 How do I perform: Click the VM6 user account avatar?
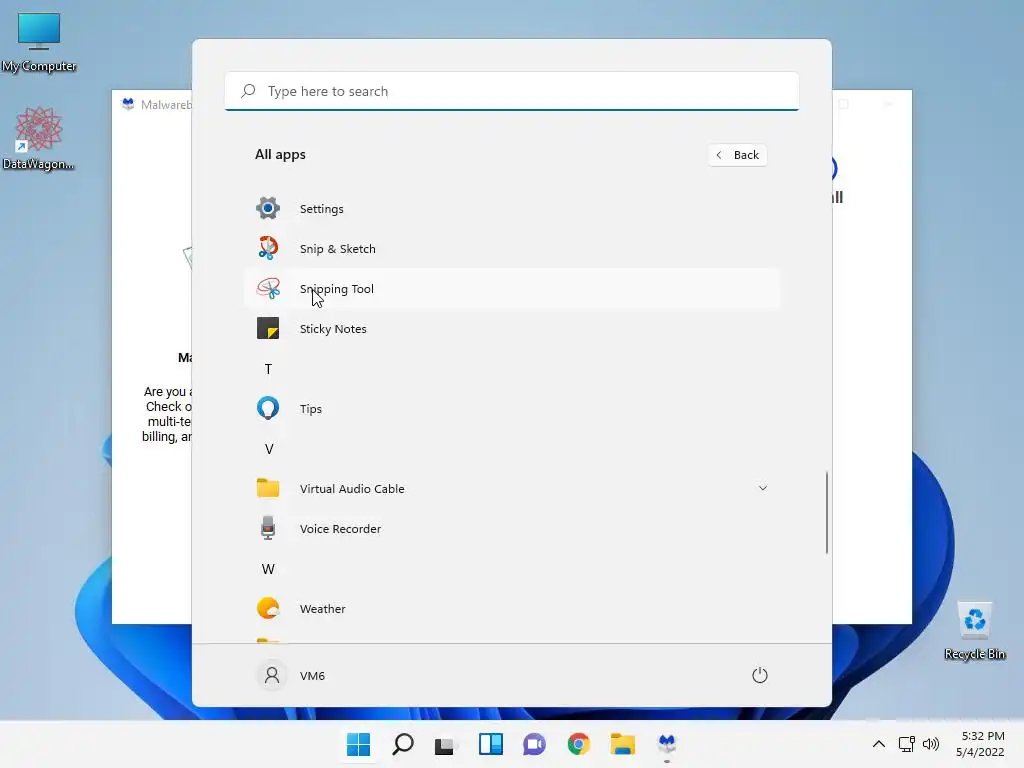272,675
